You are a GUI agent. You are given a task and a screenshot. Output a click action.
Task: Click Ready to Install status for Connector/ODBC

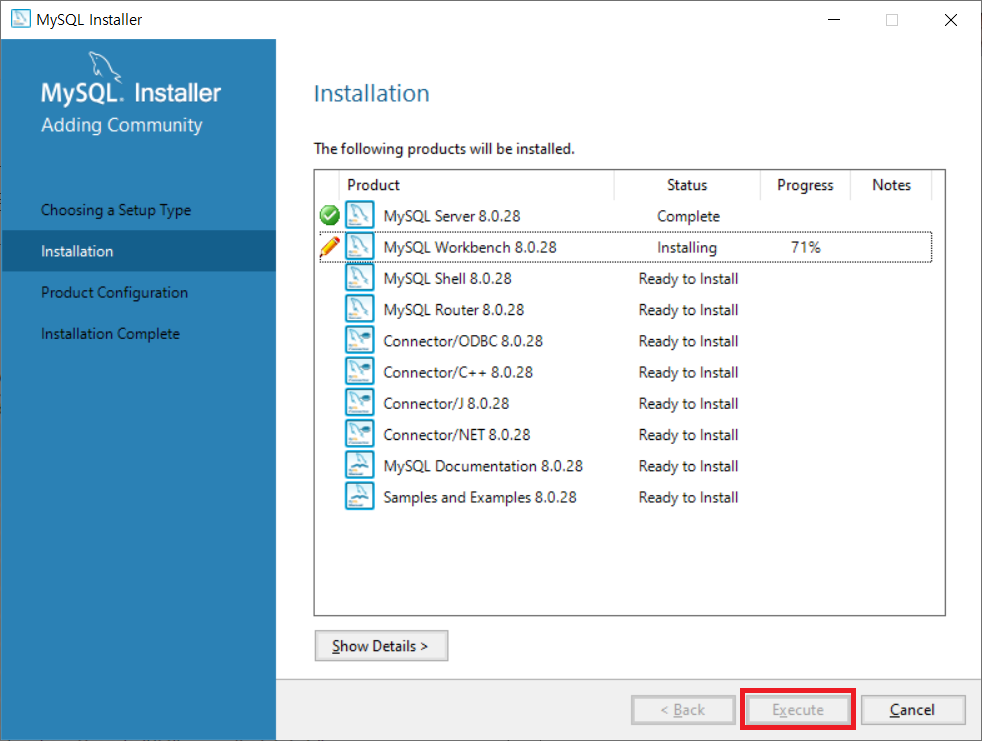[688, 341]
